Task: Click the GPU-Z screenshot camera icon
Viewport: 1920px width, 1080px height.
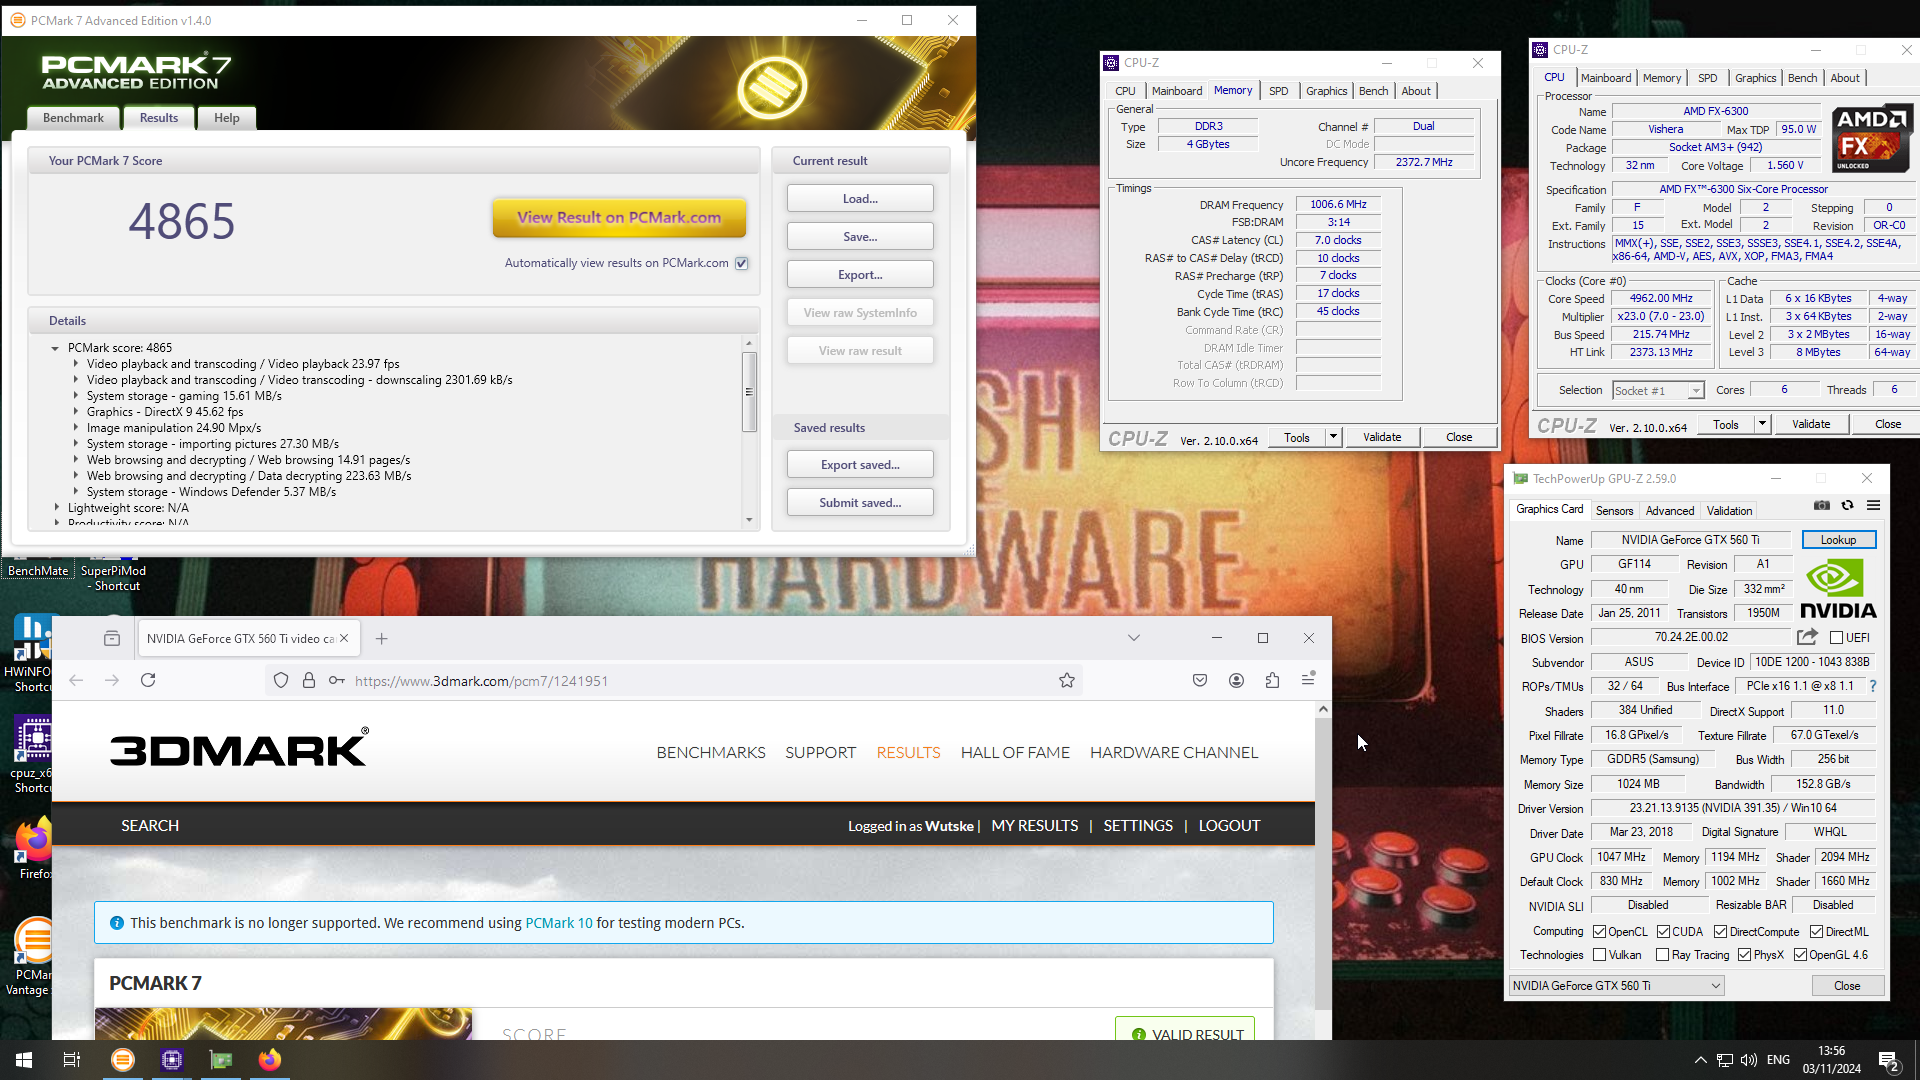Action: point(1822,505)
